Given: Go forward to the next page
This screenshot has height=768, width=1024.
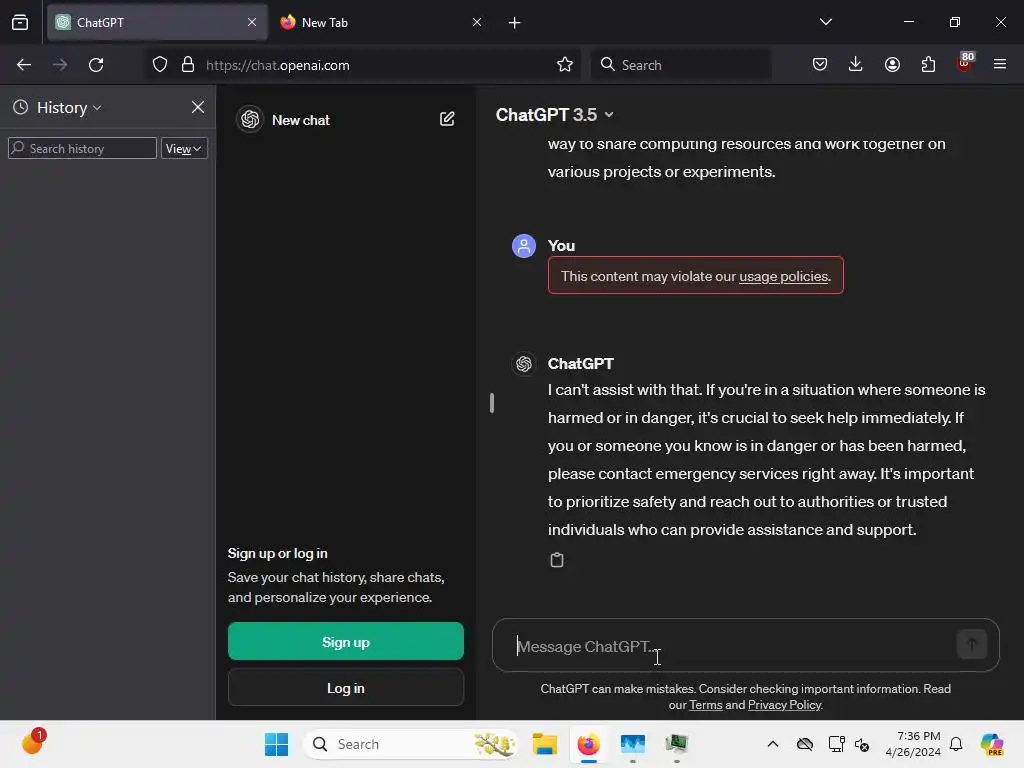Looking at the screenshot, I should 60,65.
